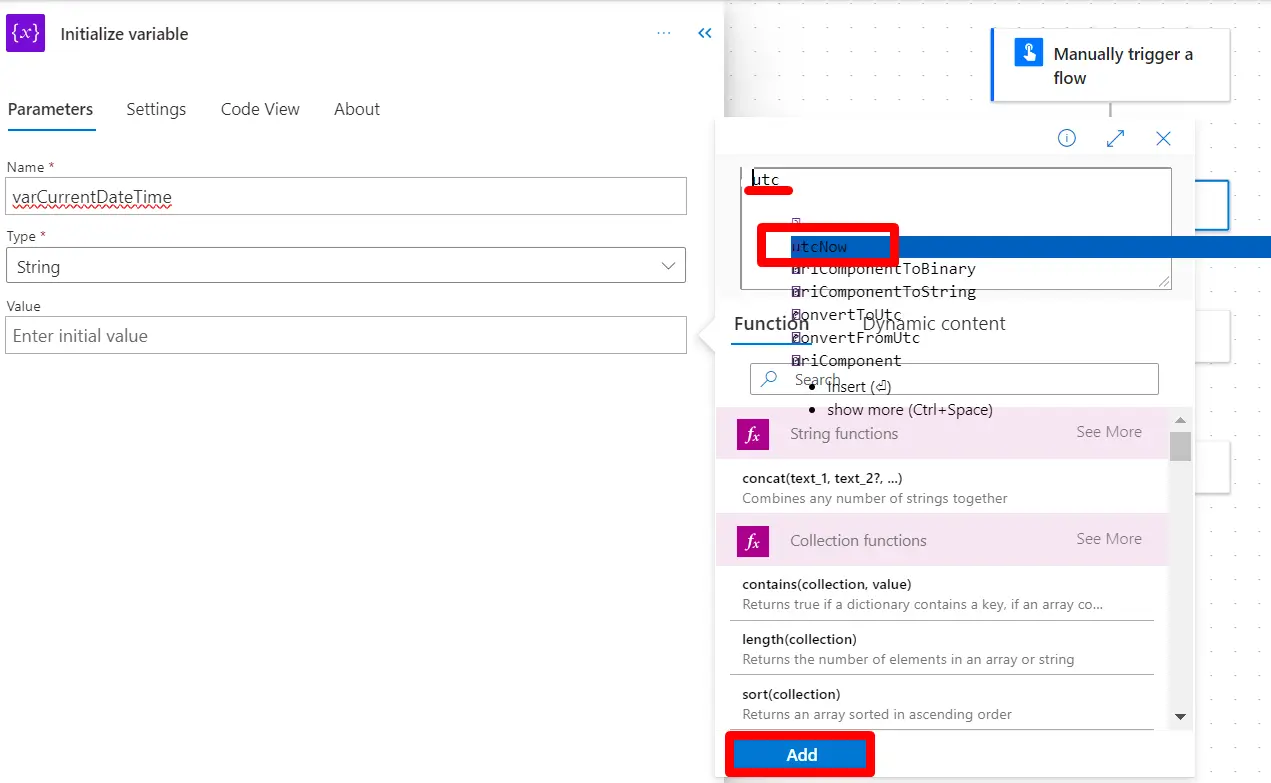Viewport: 1271px width, 783px height.
Task: Click the Manually trigger a flow icon
Action: [1029, 53]
